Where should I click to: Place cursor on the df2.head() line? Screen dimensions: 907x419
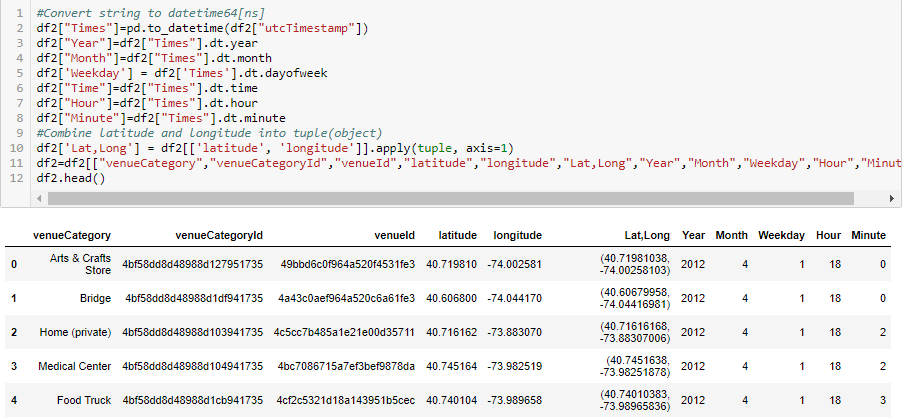click(x=71, y=178)
